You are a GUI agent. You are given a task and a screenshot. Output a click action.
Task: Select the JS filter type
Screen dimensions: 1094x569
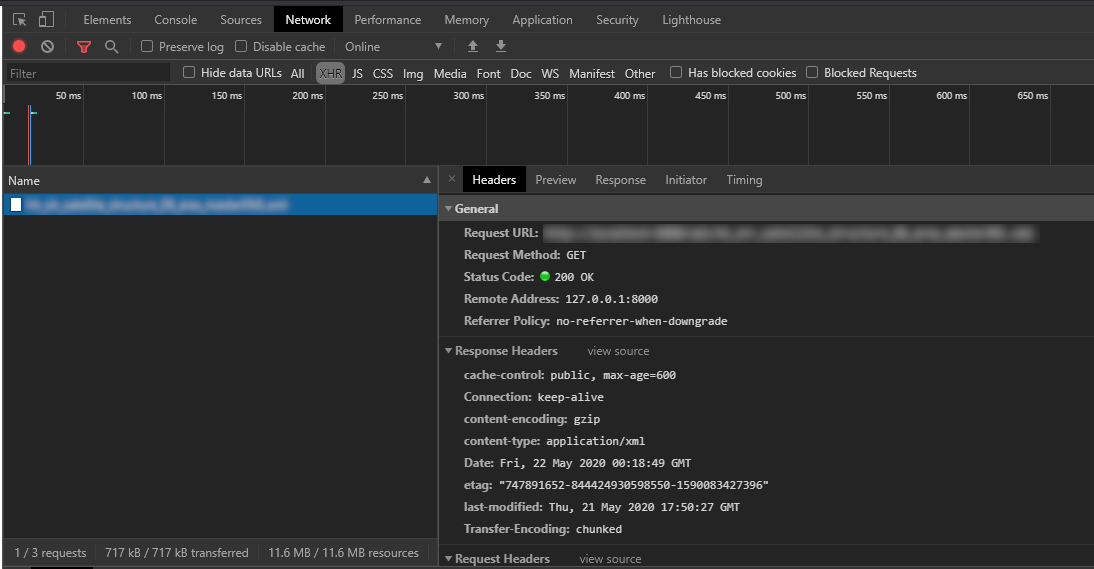[x=357, y=73]
